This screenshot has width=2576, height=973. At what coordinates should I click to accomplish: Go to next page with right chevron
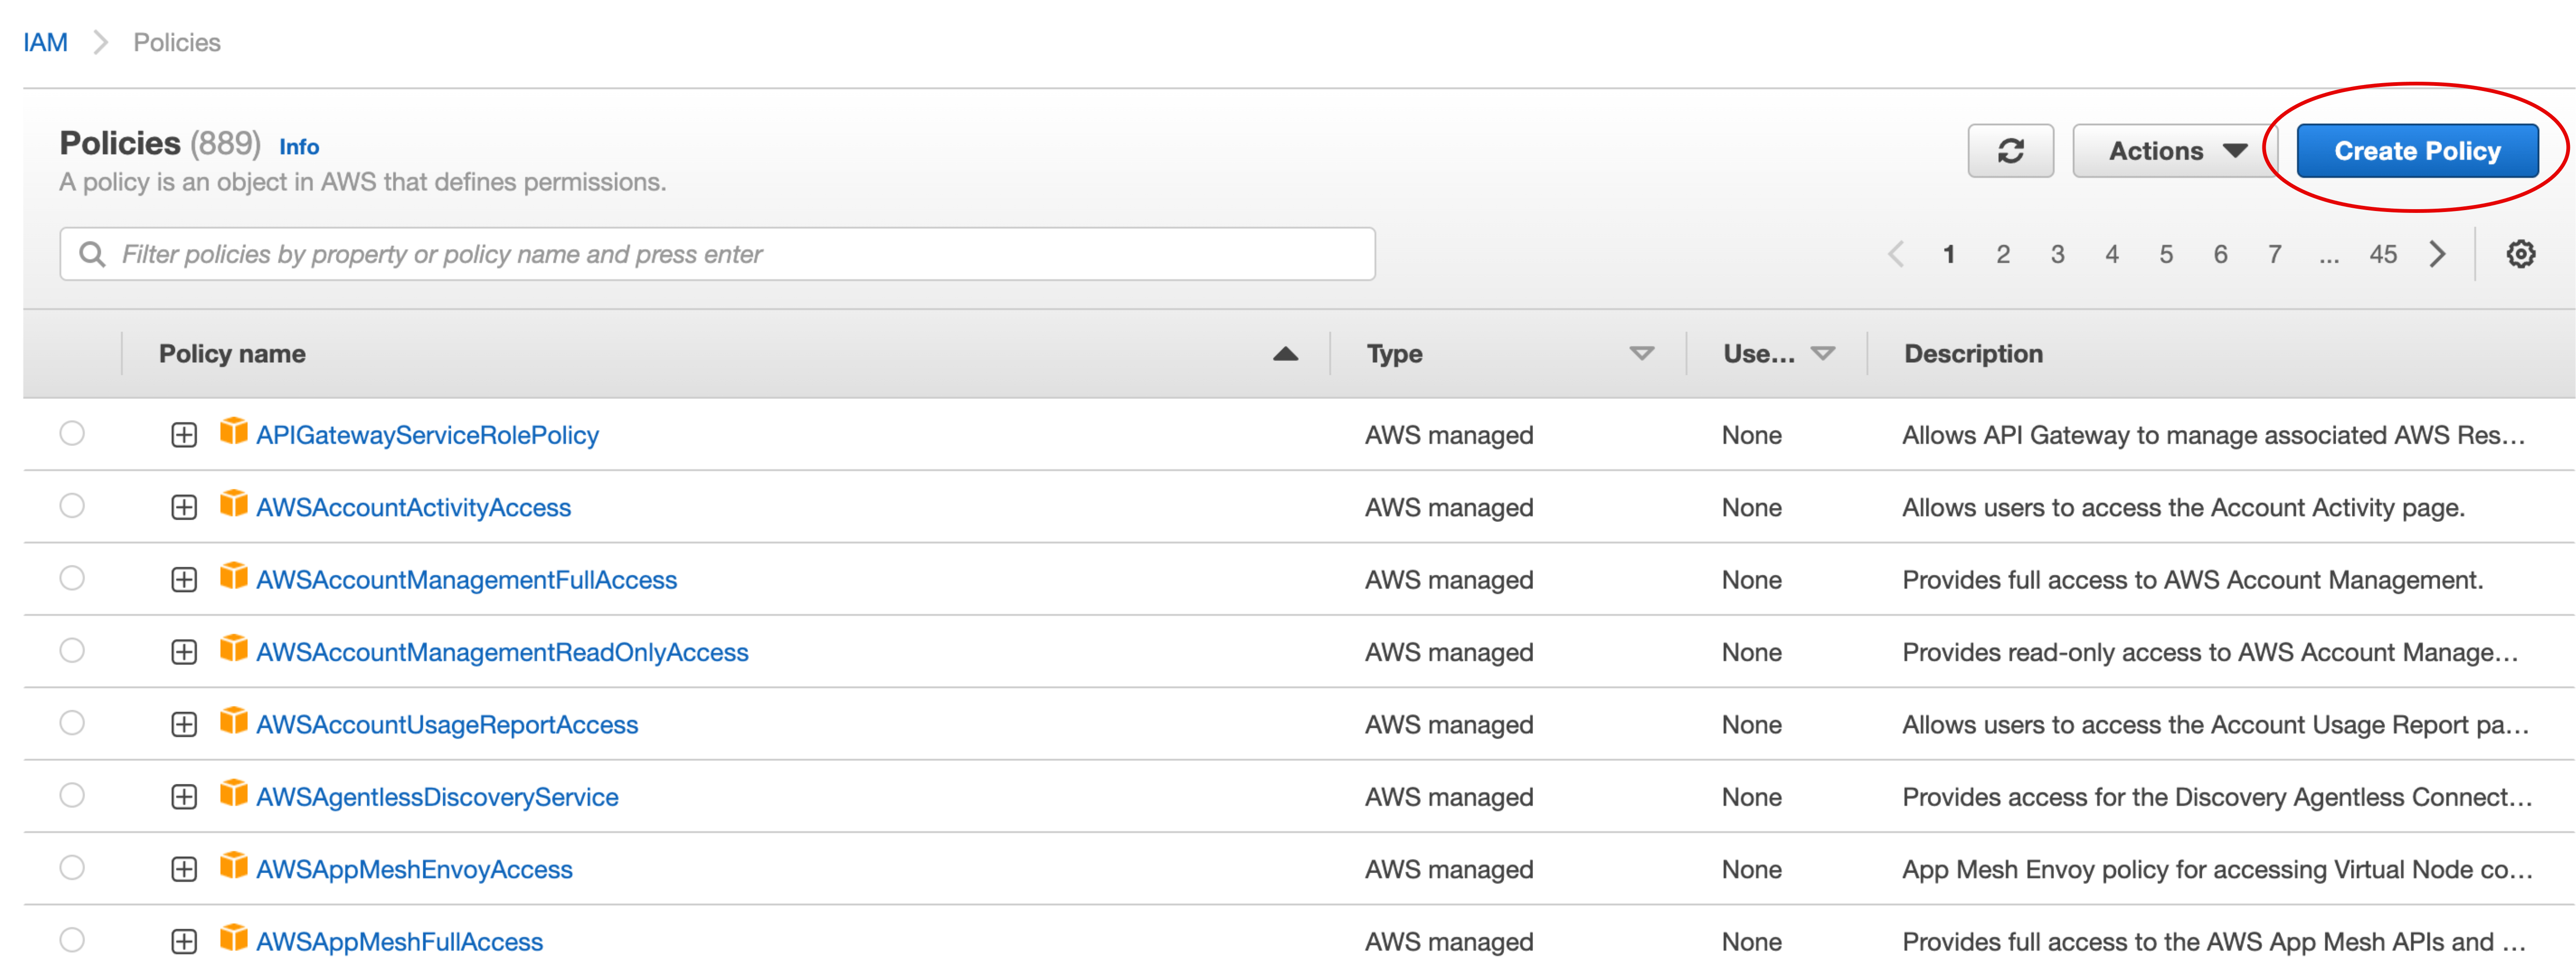point(2438,254)
